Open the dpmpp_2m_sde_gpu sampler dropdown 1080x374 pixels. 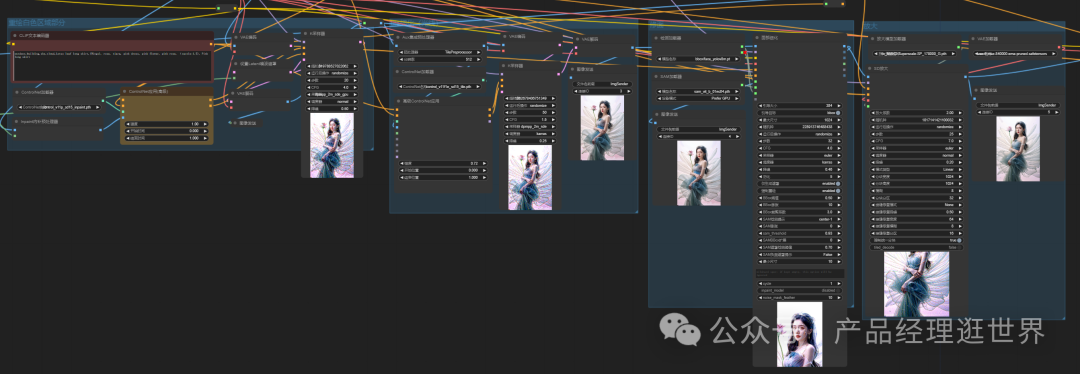[x=332, y=94]
